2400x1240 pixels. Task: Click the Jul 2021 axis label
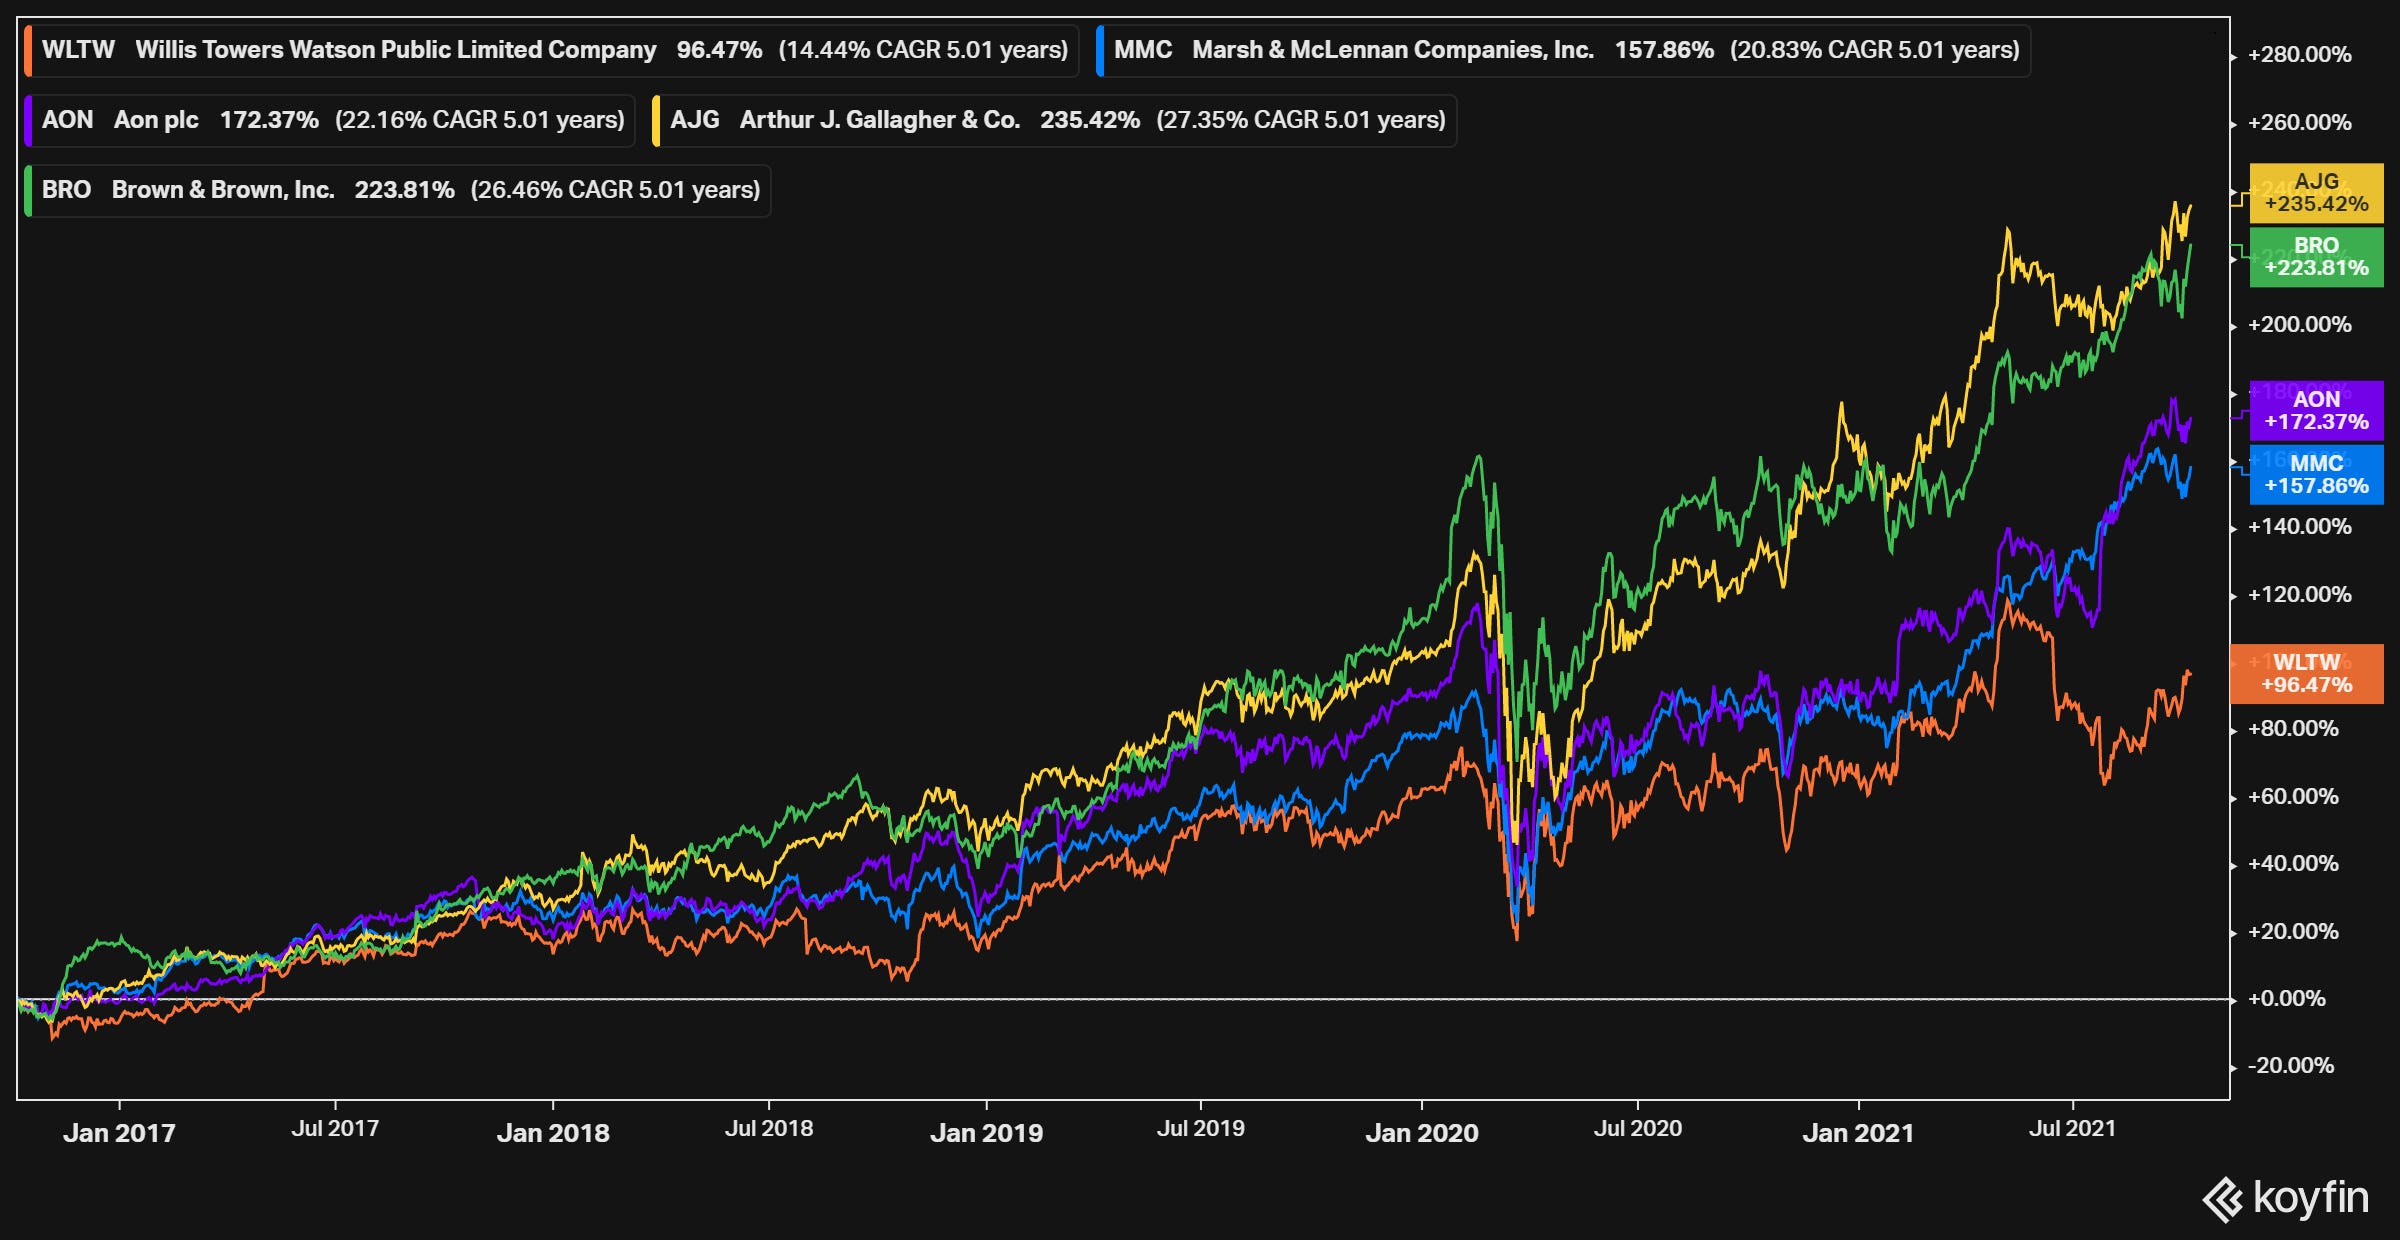(2073, 1129)
